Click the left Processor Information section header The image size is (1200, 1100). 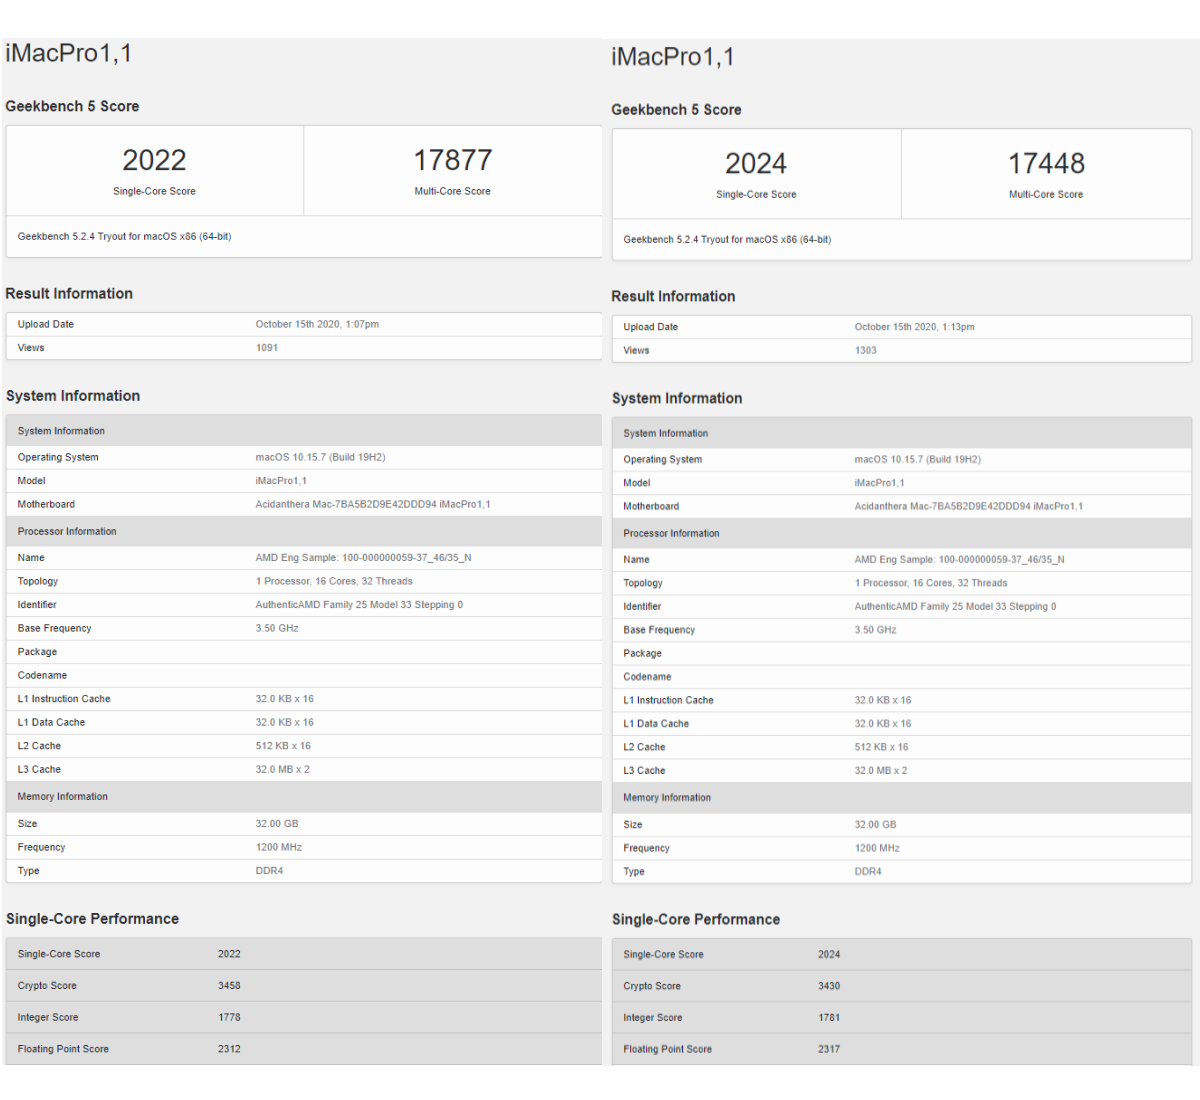304,531
